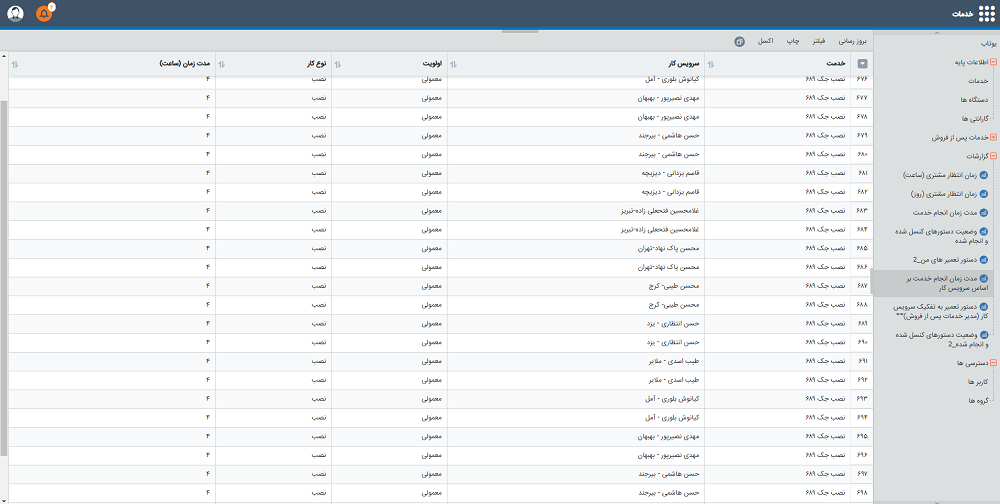The width and height of the screenshot is (1000, 504).
Task: Click the table scrollbar up arrow
Action: click(x=4, y=56)
